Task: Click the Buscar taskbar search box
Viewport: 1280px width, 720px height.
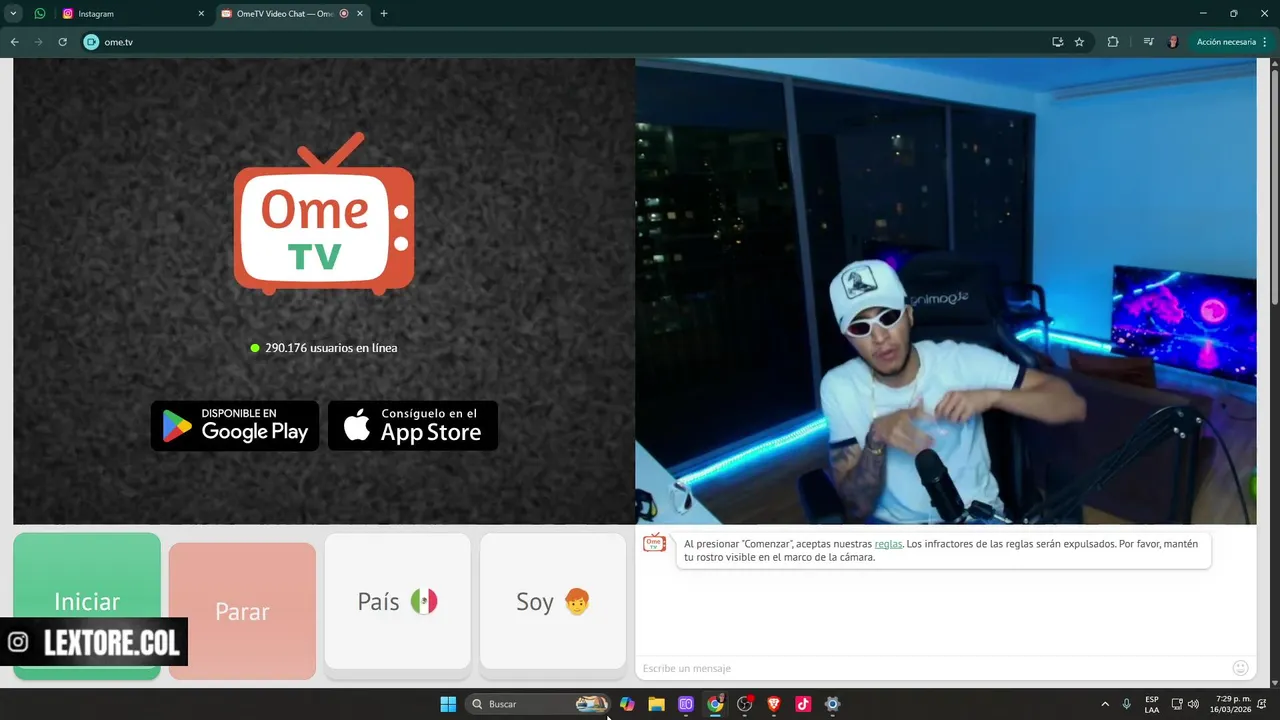Action: pyautogui.click(x=538, y=704)
